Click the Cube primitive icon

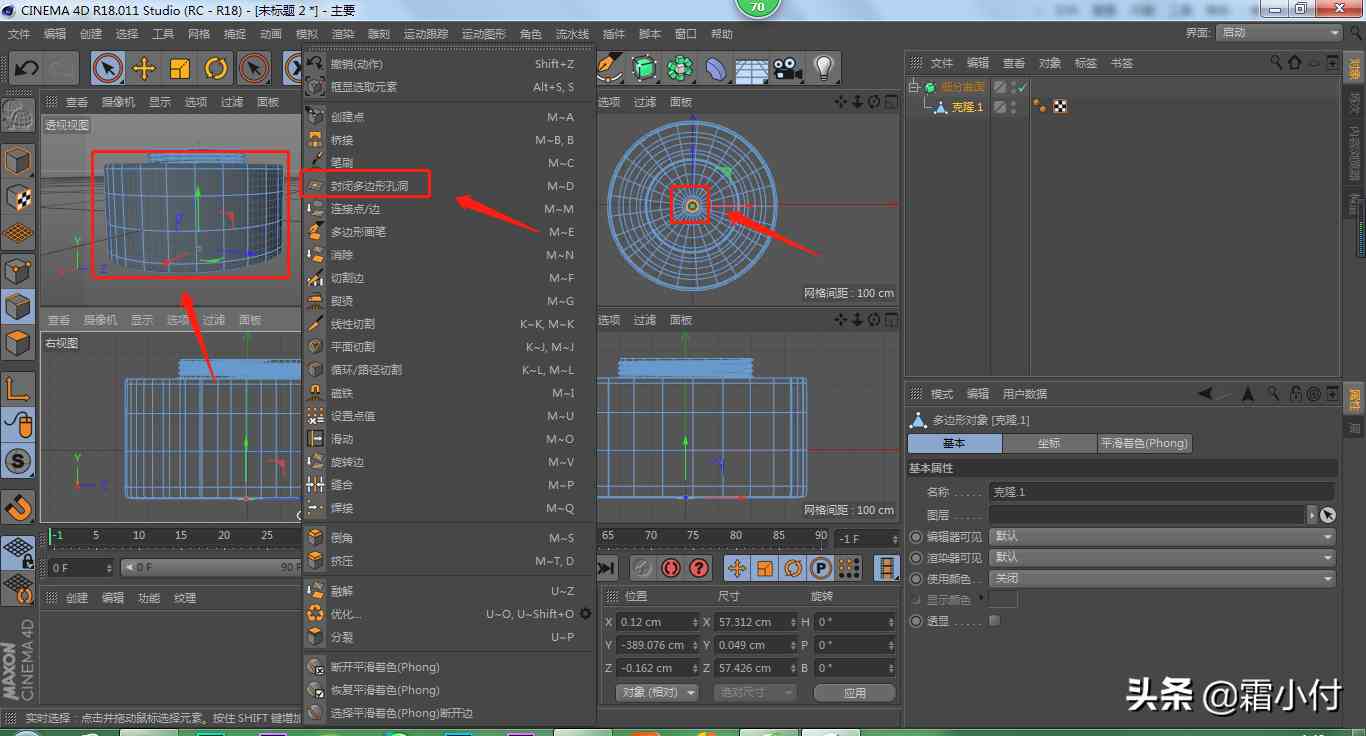[x=643, y=68]
